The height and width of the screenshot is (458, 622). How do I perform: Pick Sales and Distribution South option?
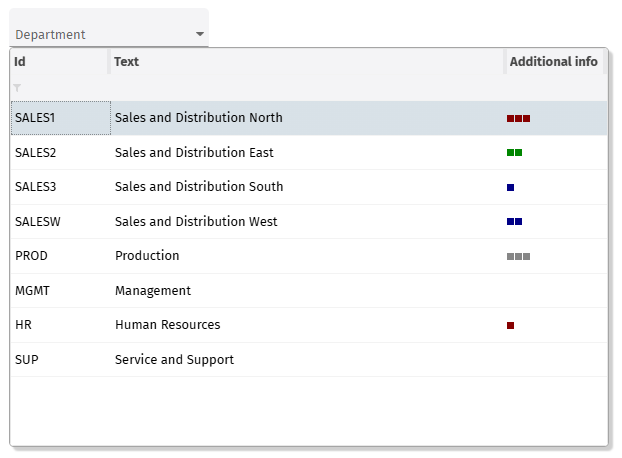199,187
